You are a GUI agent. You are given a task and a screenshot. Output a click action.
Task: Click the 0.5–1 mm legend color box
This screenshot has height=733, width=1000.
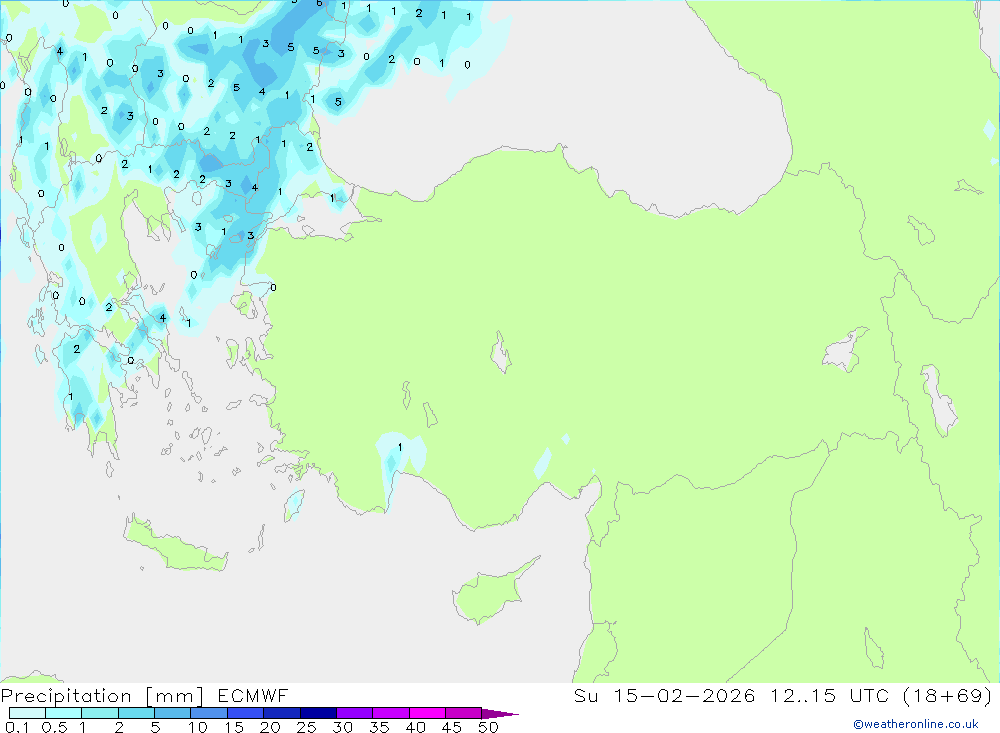pos(64,713)
